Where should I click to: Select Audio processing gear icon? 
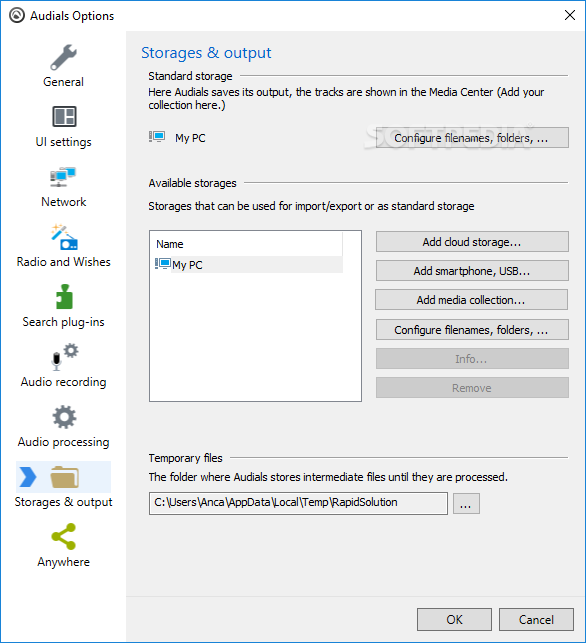64,417
